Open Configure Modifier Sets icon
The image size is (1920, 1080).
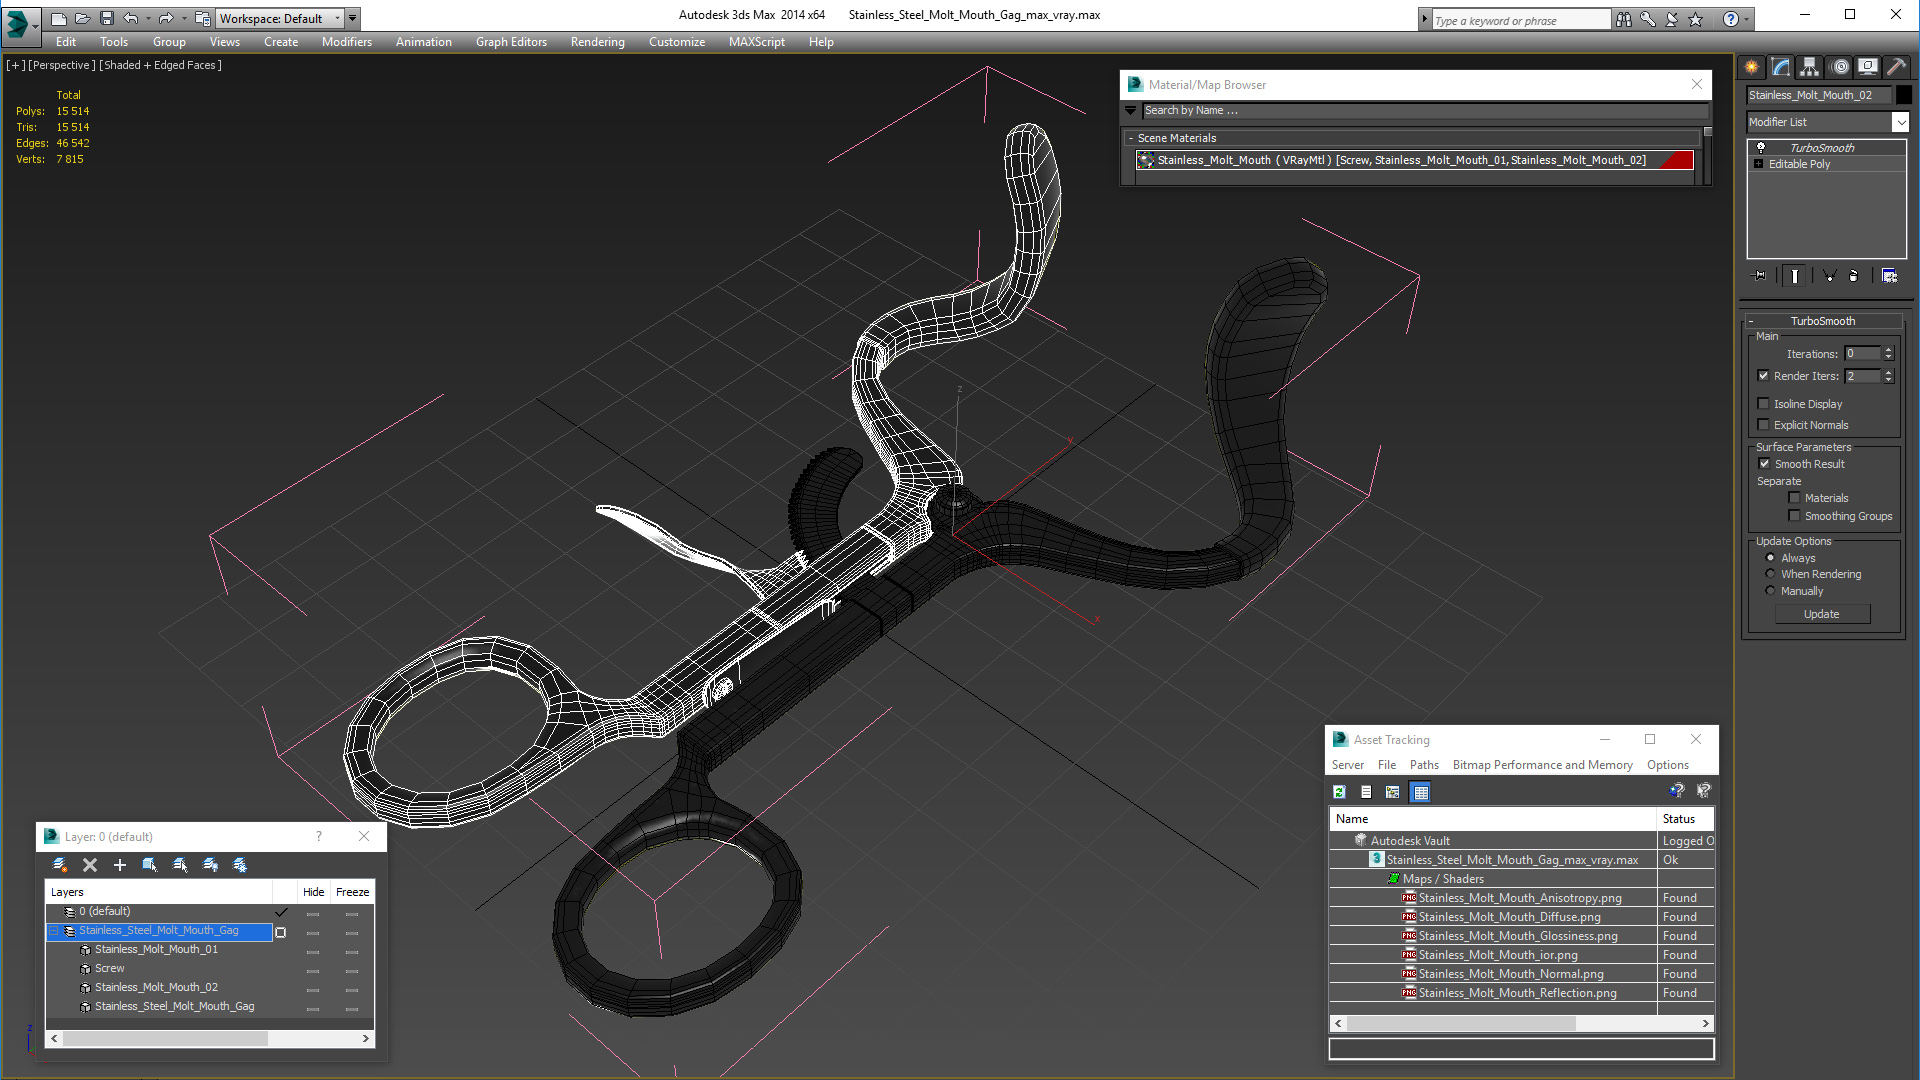coord(1889,276)
